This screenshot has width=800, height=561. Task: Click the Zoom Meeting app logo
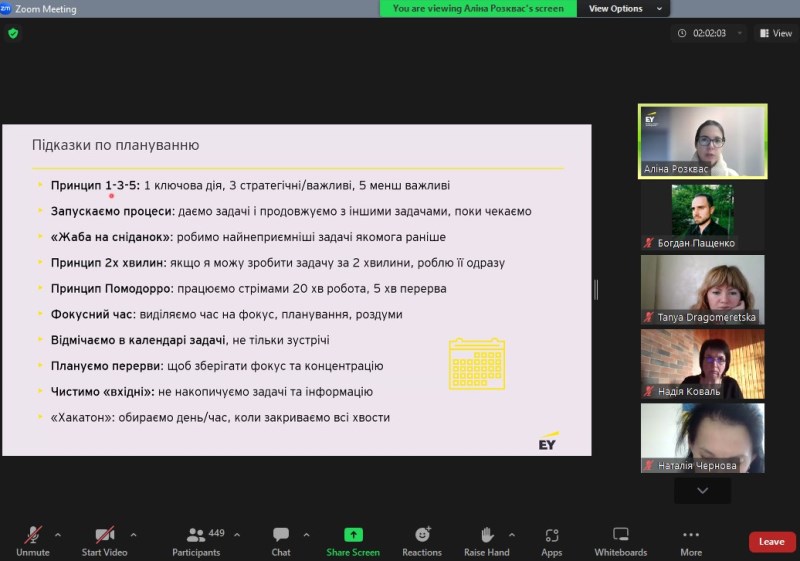(6, 9)
